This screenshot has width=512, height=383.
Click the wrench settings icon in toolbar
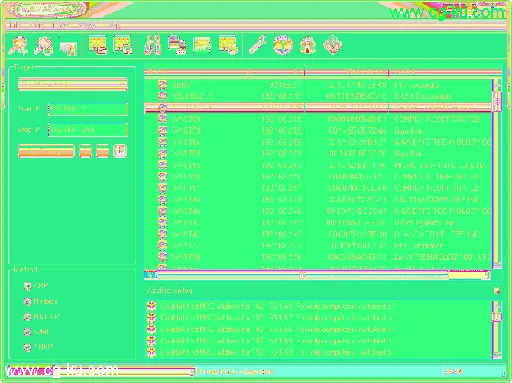[x=257, y=45]
